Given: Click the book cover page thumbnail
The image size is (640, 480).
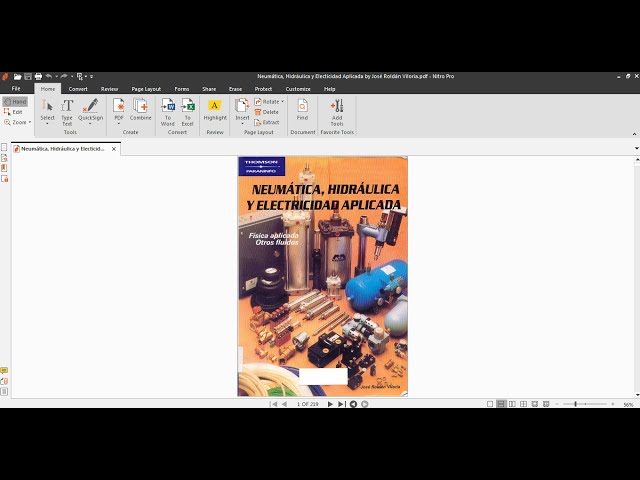Looking at the screenshot, I should [322, 276].
